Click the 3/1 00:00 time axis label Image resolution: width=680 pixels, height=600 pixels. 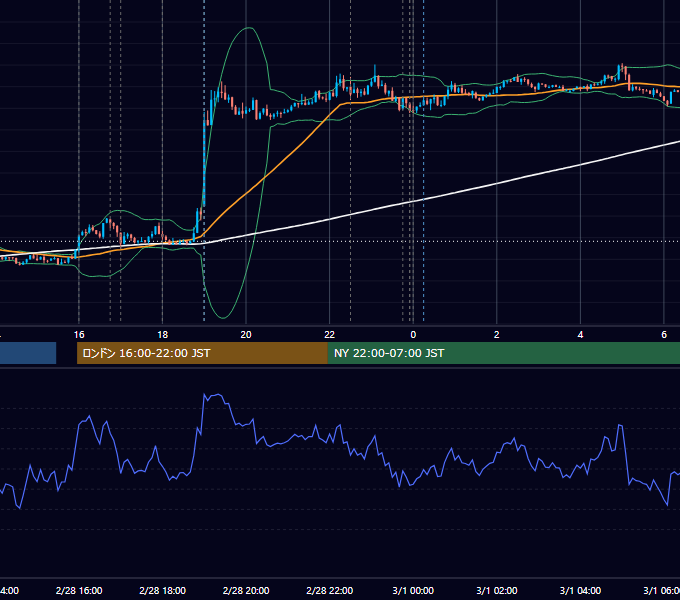[x=413, y=590]
